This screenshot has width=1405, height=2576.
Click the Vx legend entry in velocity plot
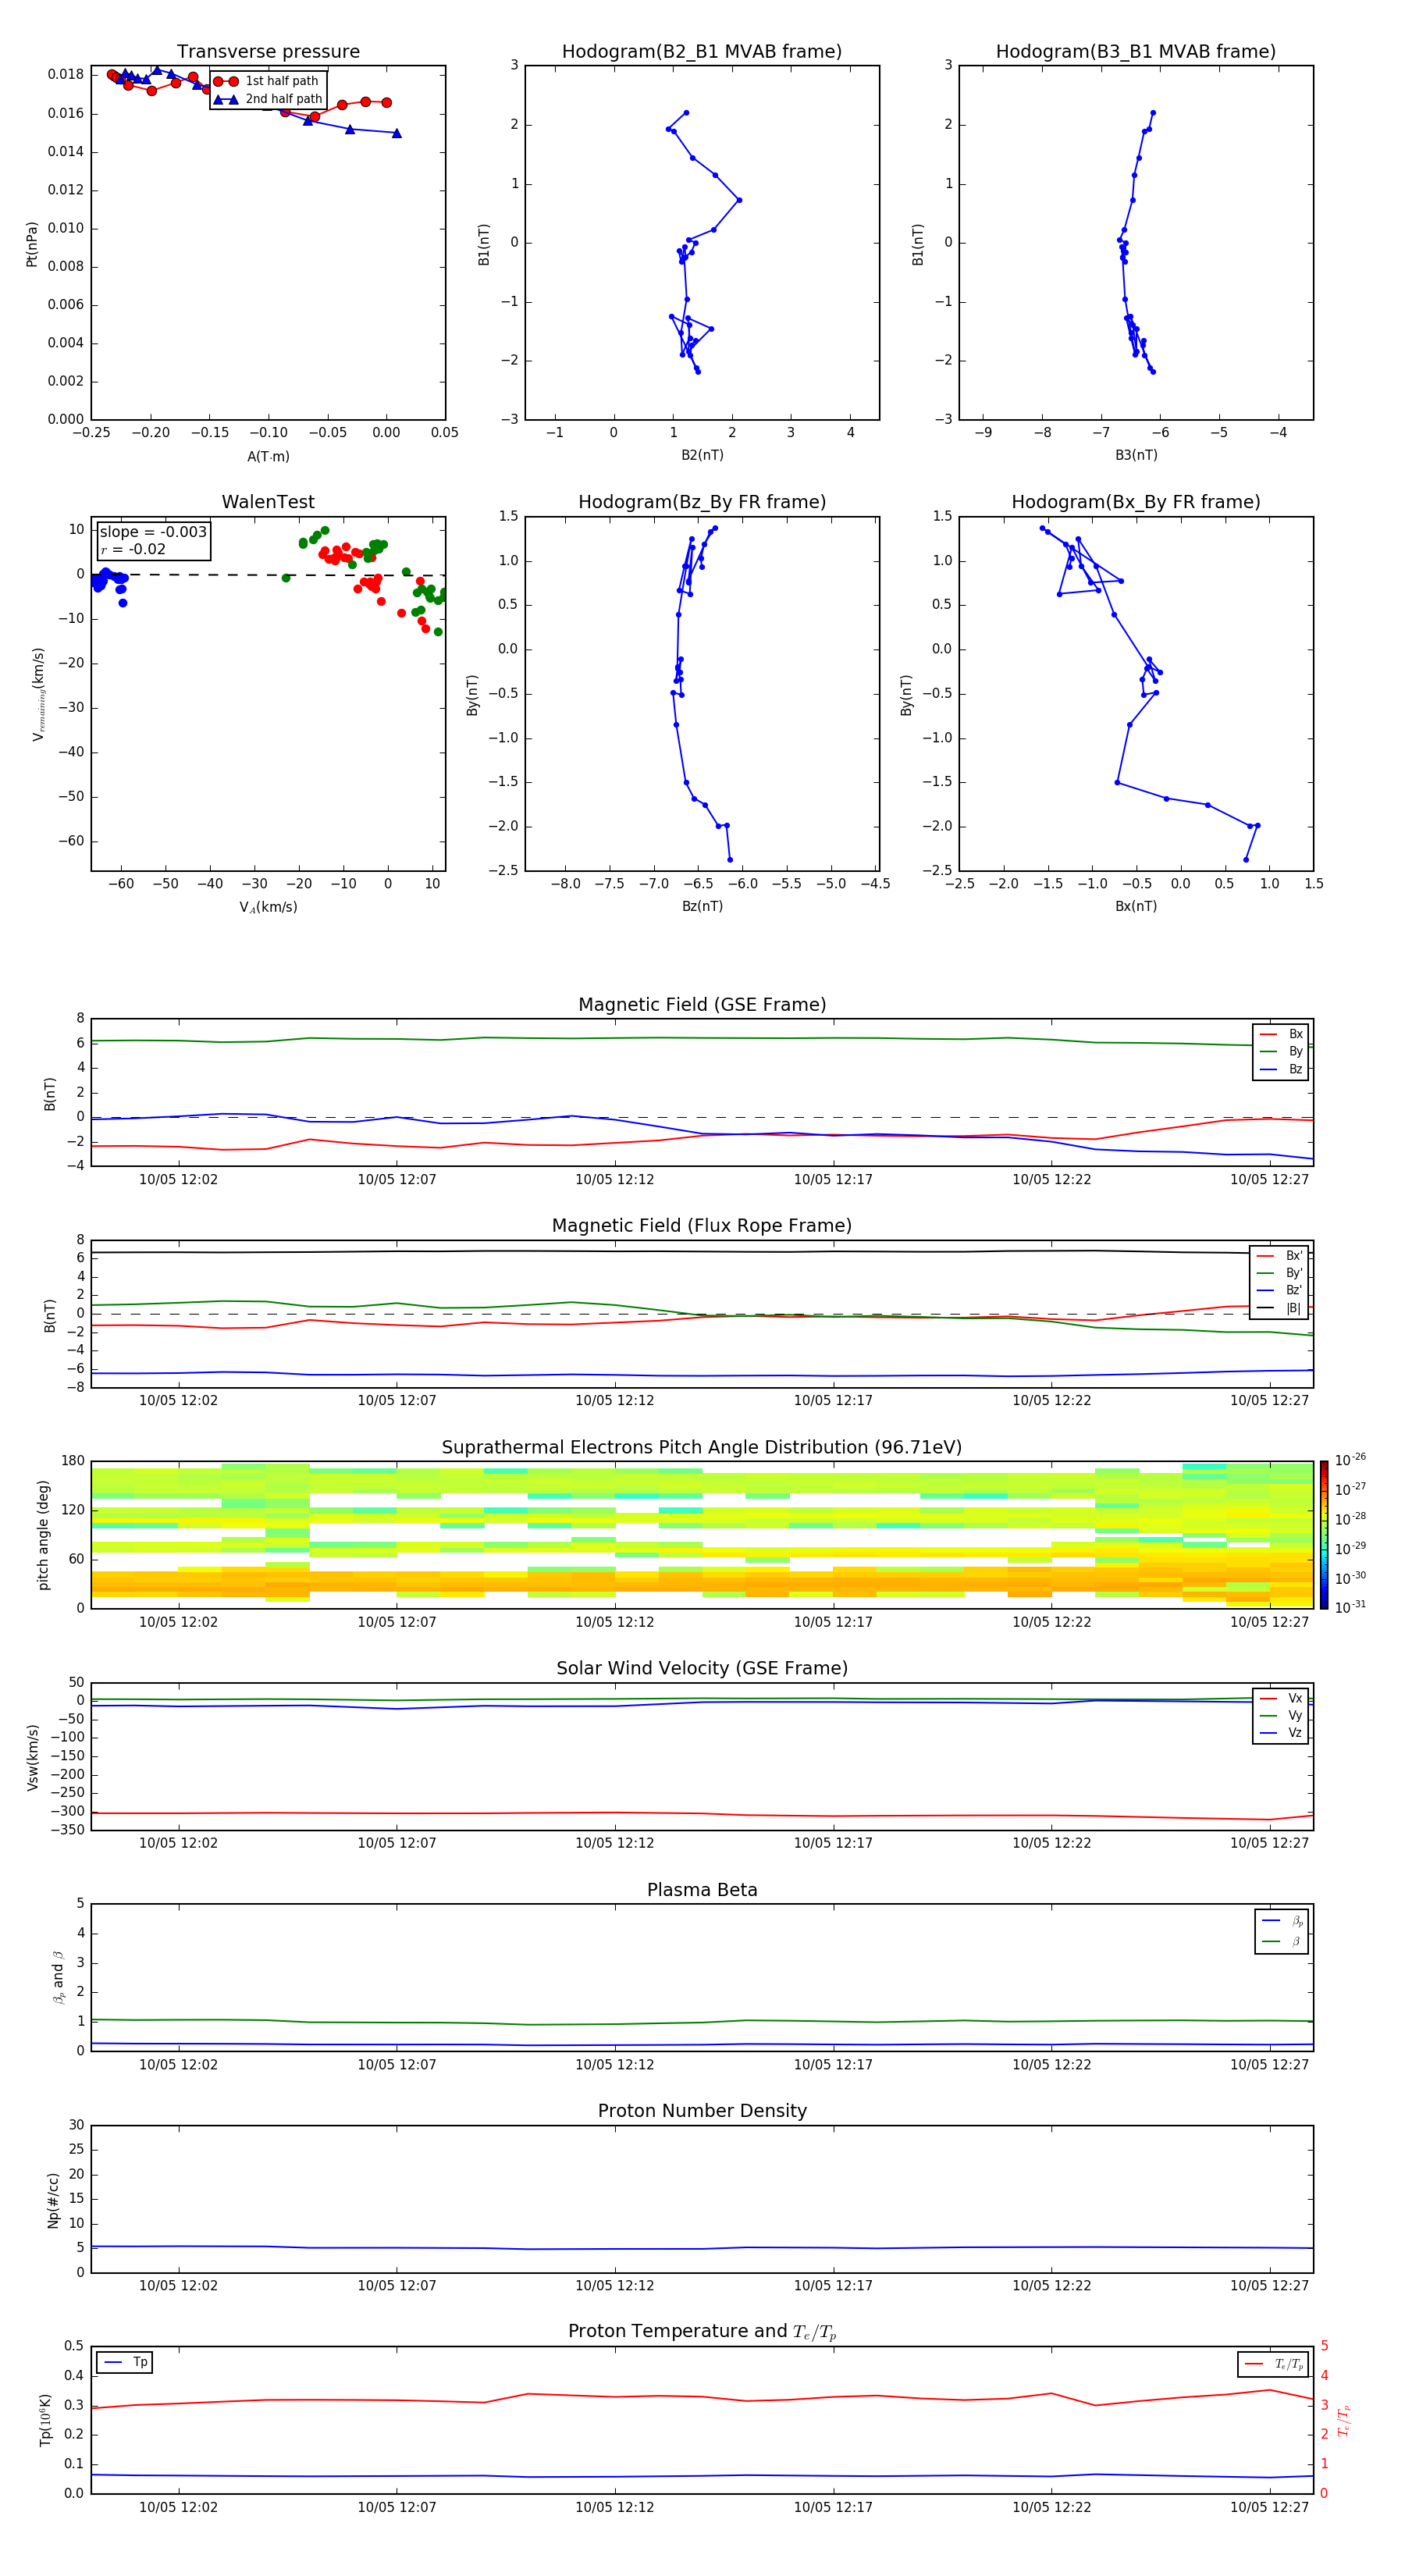[x=1281, y=1698]
